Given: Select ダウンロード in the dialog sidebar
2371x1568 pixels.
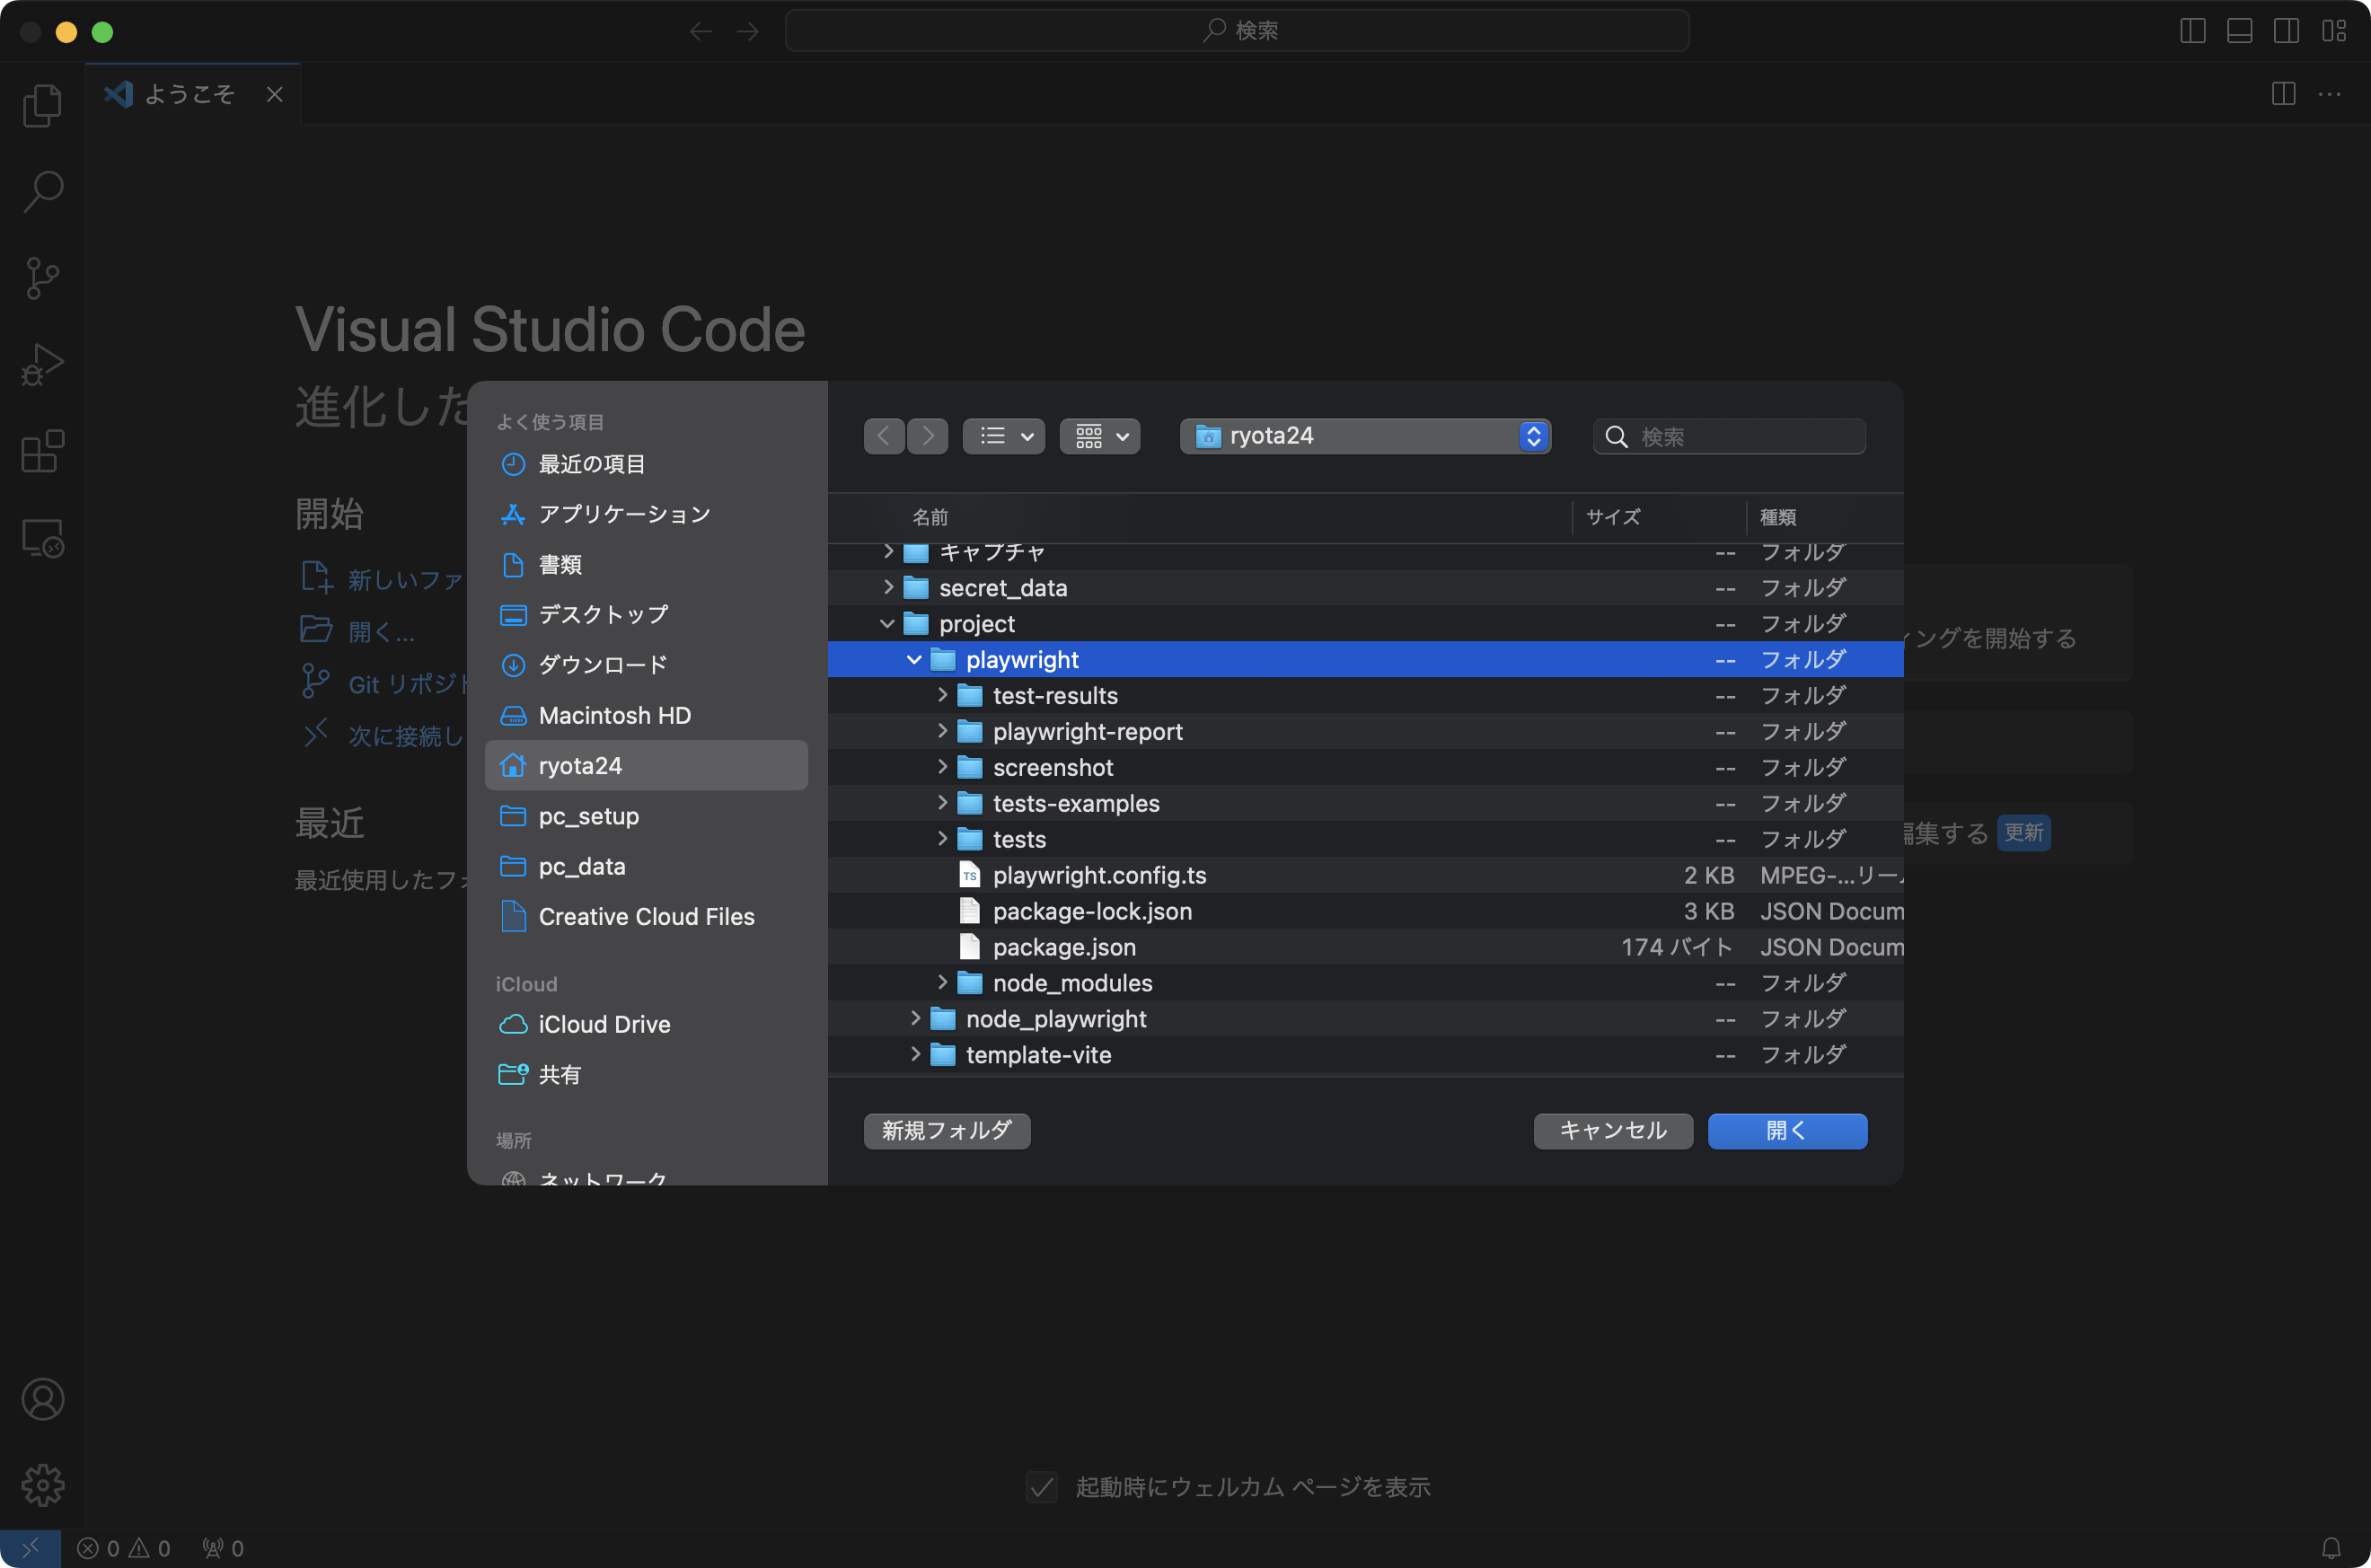Looking at the screenshot, I should (x=602, y=665).
